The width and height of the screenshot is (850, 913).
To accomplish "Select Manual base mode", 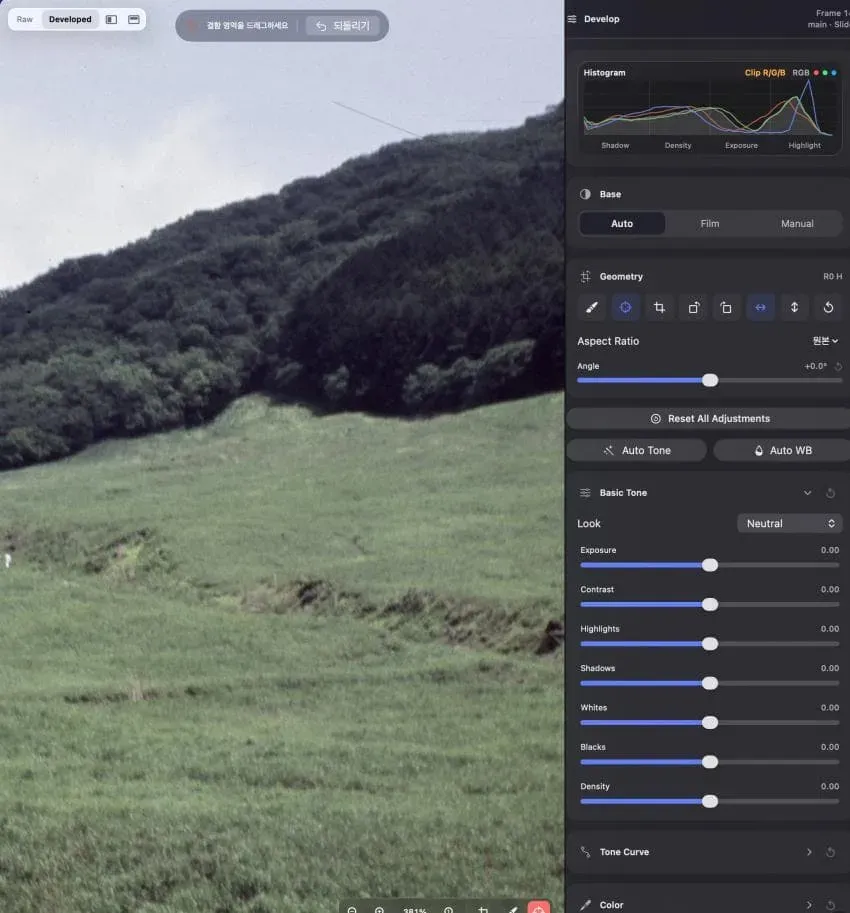I will 797,224.
